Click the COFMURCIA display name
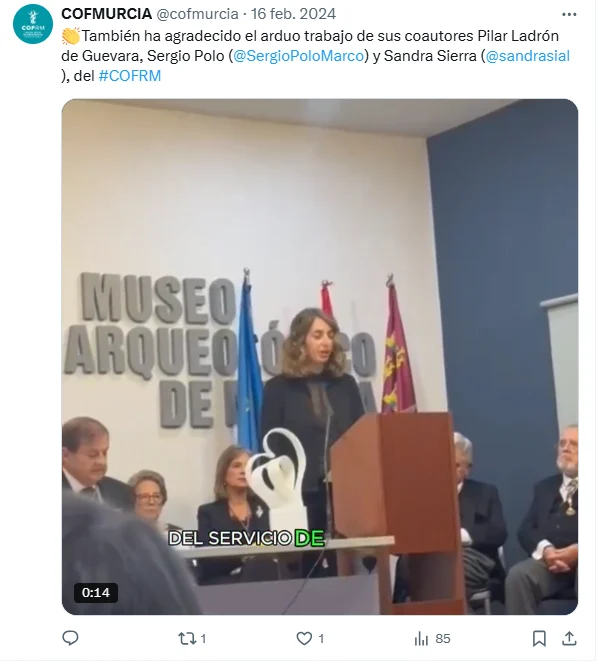596x661 pixels. [x=107, y=14]
